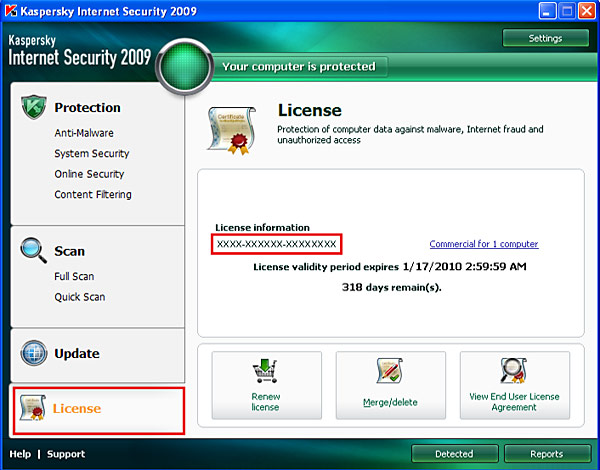Choose Quick Scan

(80, 297)
